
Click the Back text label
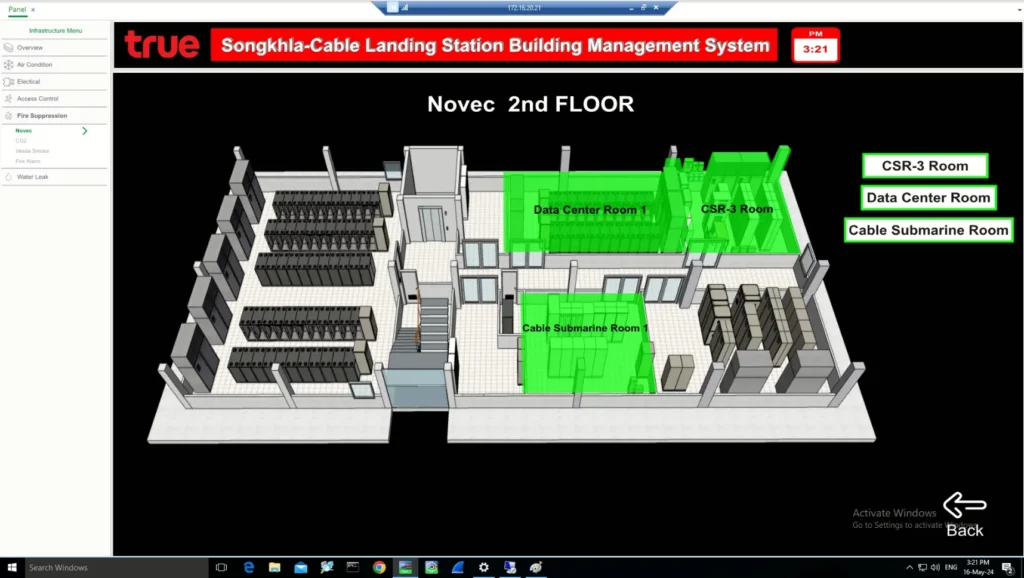(965, 530)
